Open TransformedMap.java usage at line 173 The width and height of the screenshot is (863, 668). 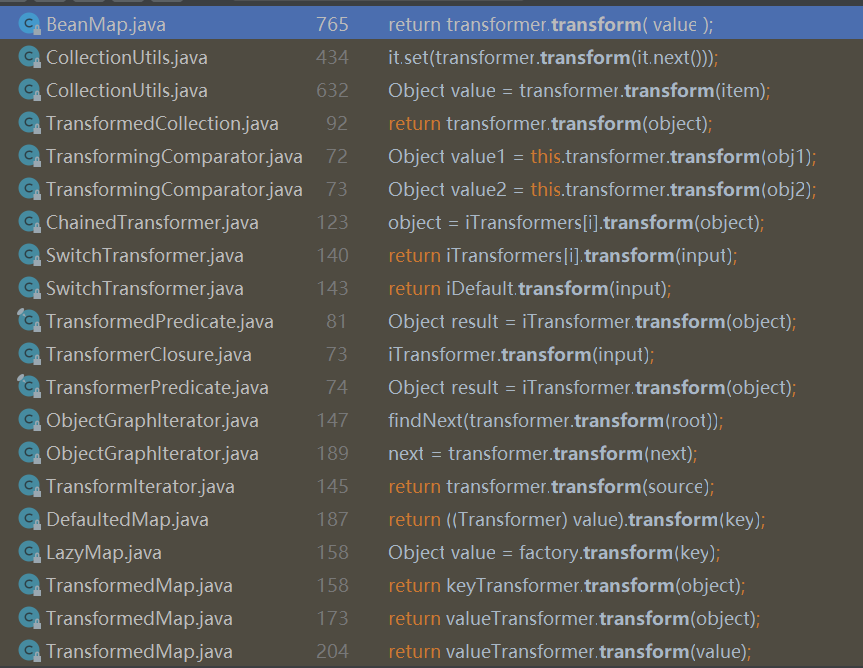(x=139, y=619)
